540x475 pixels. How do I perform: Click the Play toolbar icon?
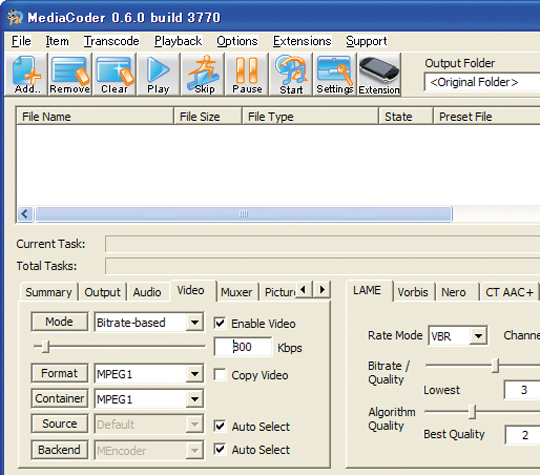click(x=158, y=74)
